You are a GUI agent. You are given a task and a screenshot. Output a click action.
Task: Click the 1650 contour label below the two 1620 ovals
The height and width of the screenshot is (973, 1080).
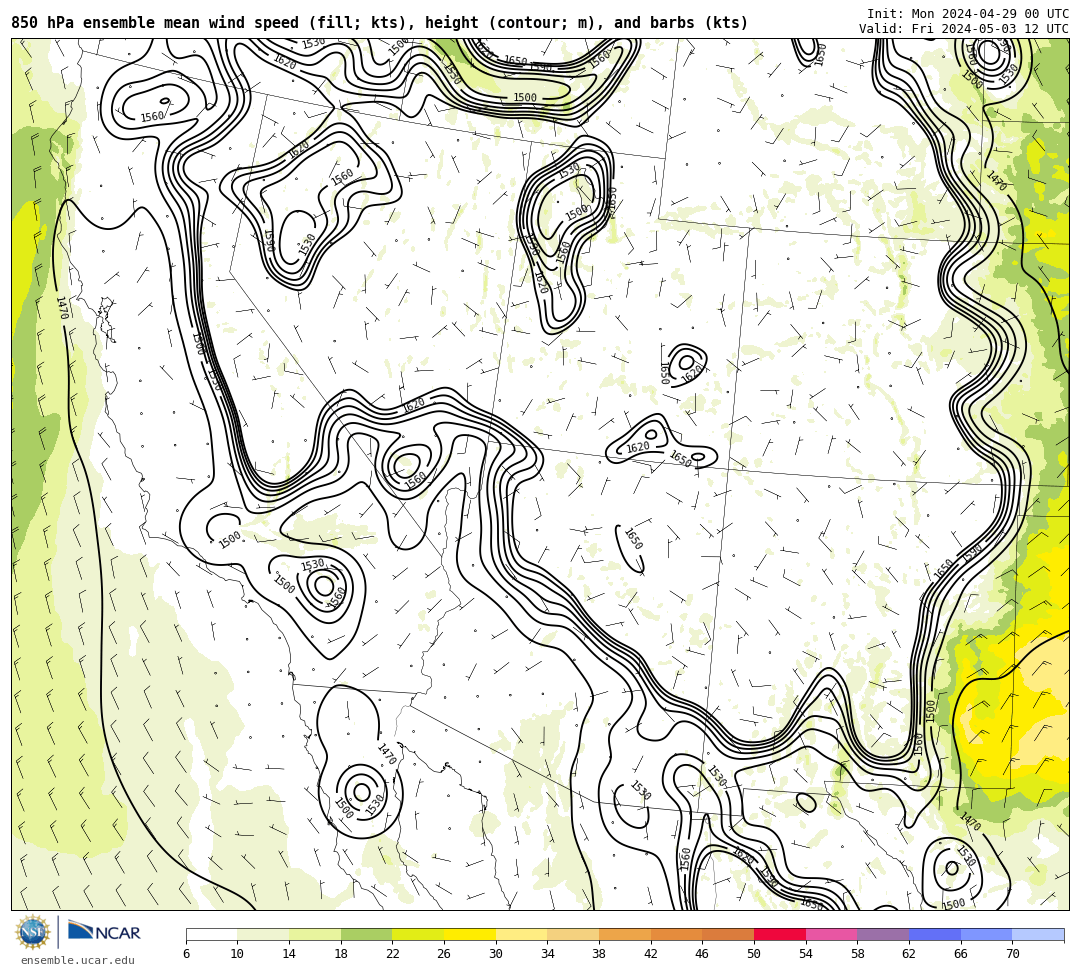pos(633,538)
